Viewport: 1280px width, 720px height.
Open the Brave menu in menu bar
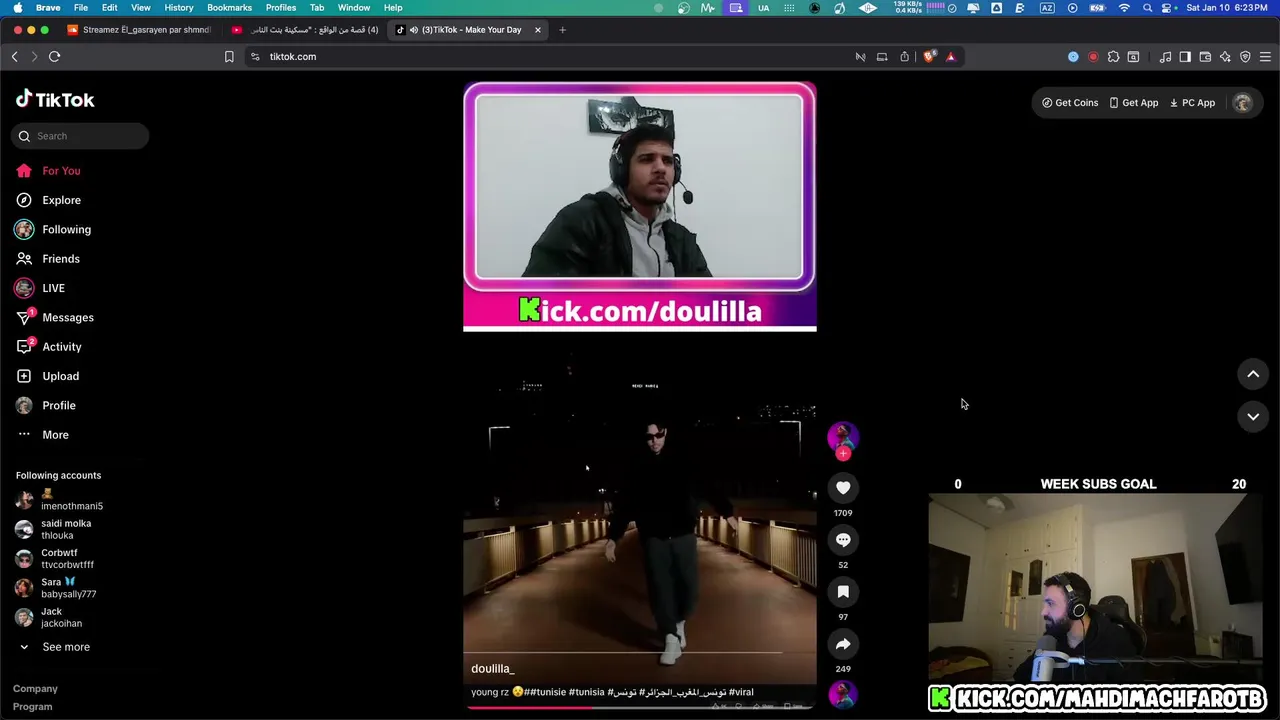[48, 8]
